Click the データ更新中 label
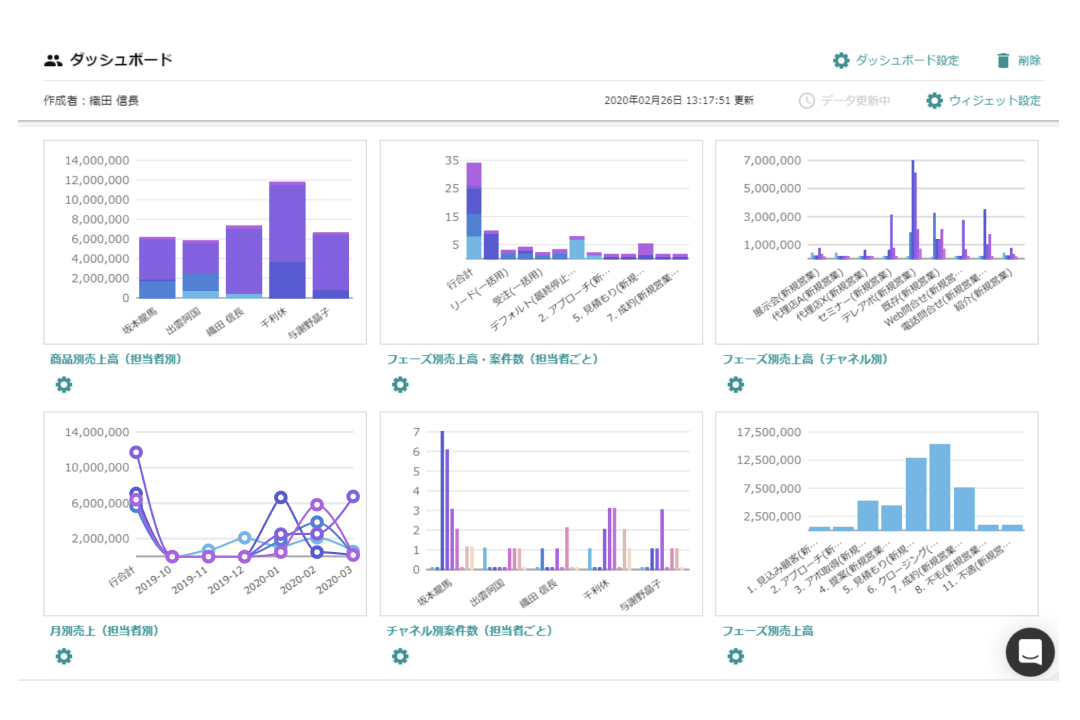 855,101
